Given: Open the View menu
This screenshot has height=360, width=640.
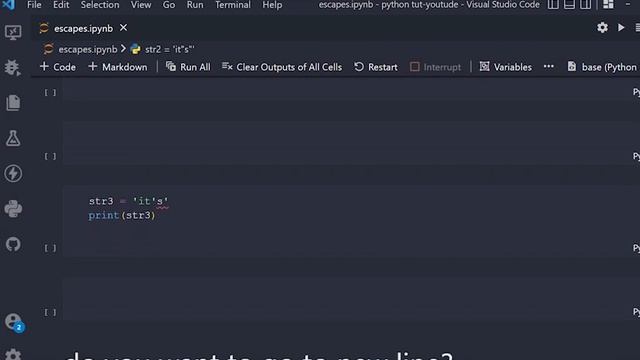Looking at the screenshot, I should (141, 5).
